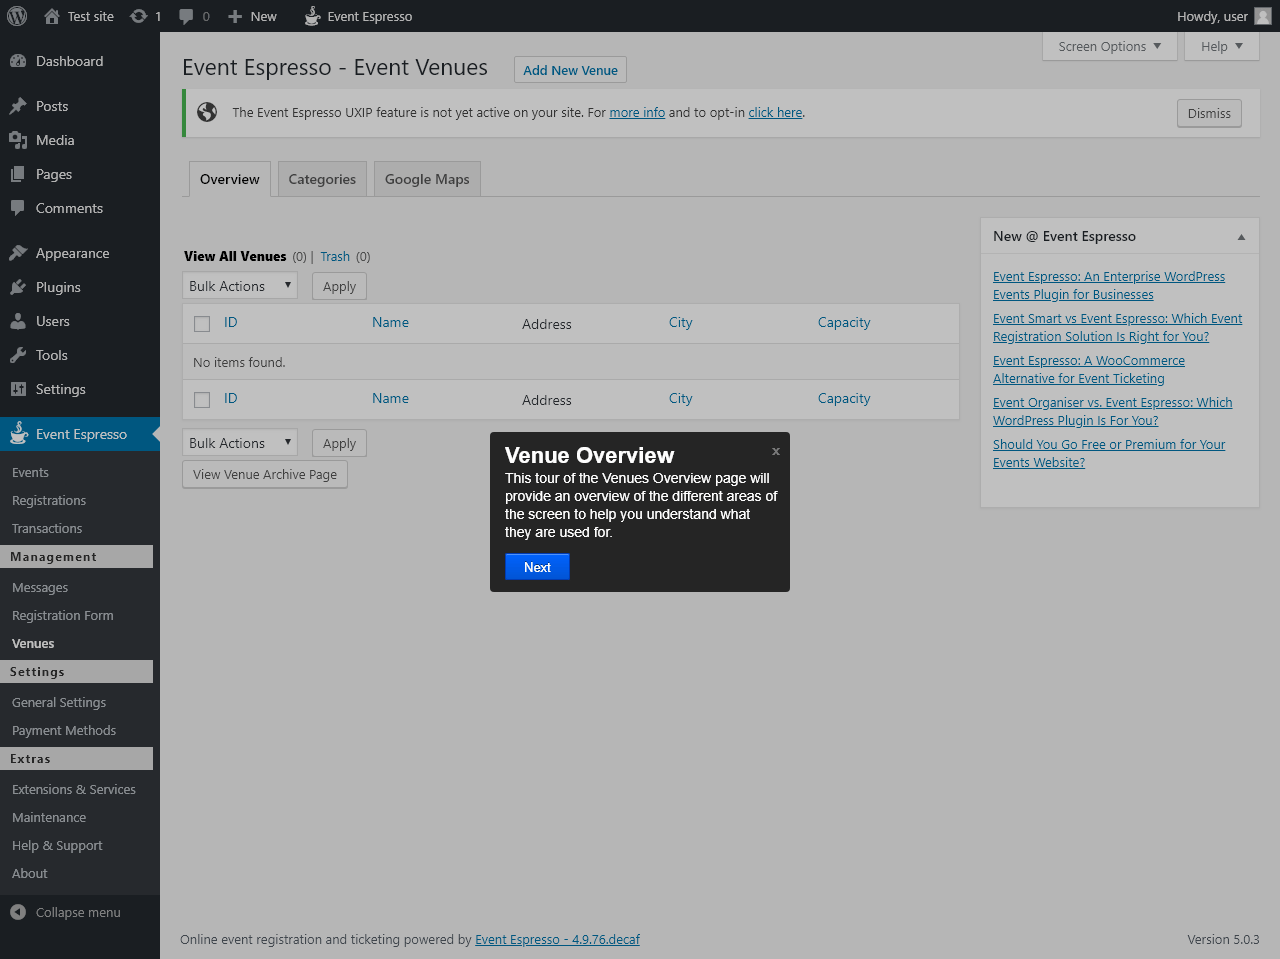Open the comments bubble icon in admin bar
This screenshot has width=1280, height=959.
(186, 17)
